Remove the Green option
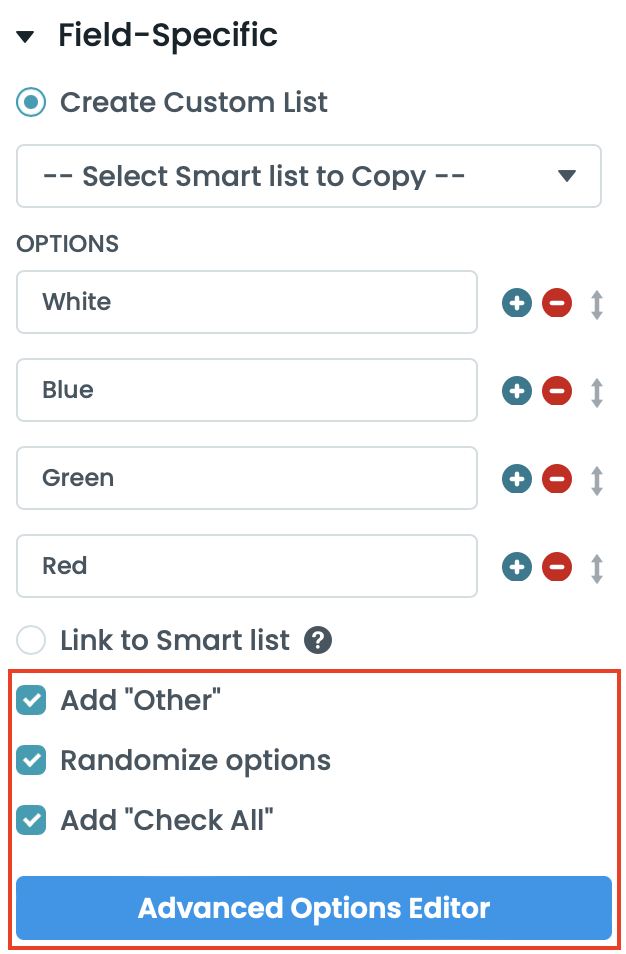This screenshot has width=626, height=954. [557, 478]
